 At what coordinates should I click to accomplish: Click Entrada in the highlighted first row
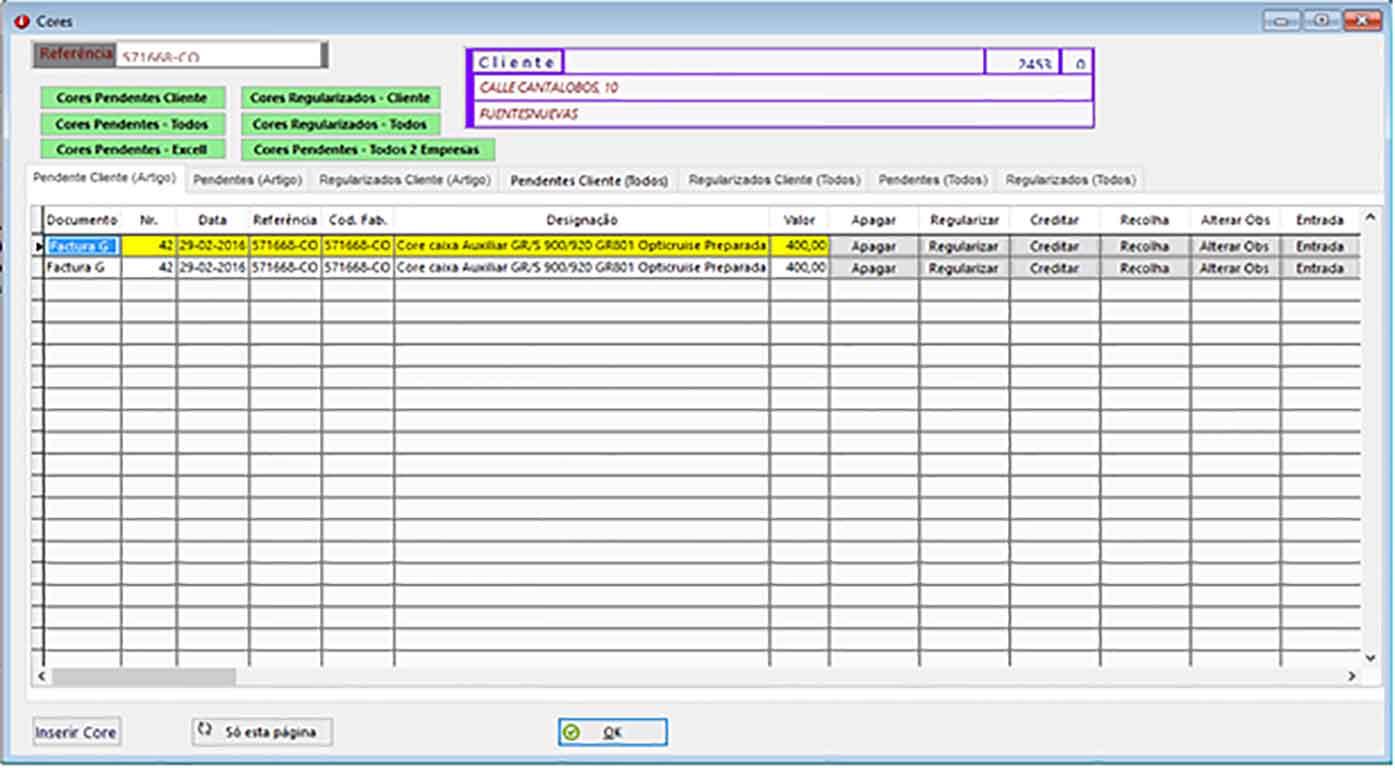coord(1320,246)
